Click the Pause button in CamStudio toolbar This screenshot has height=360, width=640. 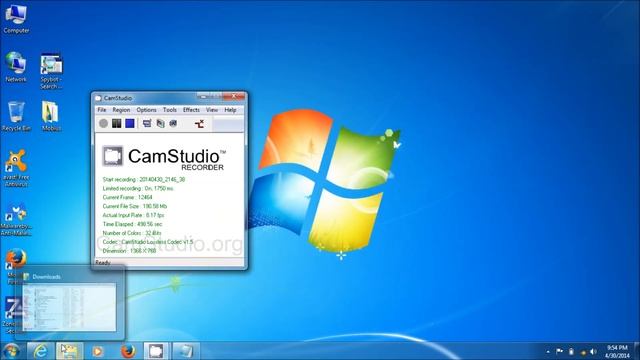click(x=117, y=123)
